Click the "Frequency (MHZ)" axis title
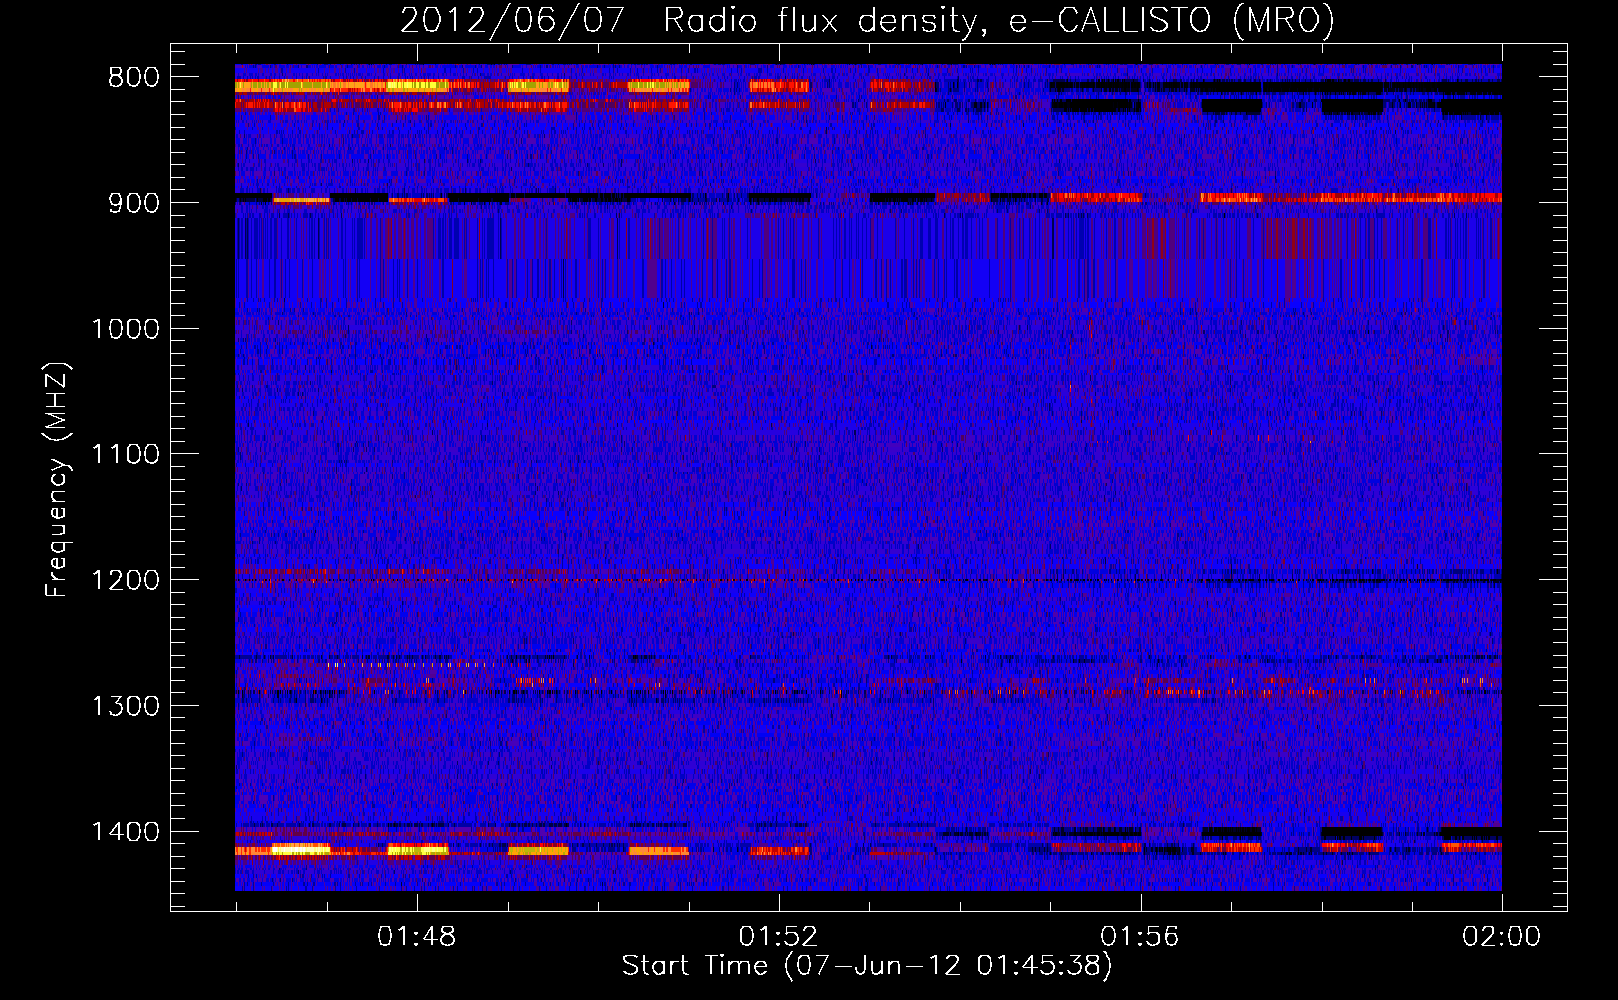This screenshot has height=1000, width=1618. [x=58, y=480]
